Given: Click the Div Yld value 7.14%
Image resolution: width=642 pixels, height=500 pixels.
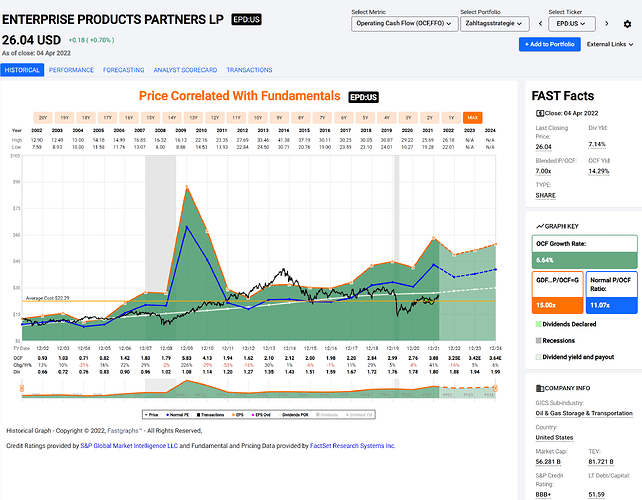Looking at the screenshot, I should [597, 145].
